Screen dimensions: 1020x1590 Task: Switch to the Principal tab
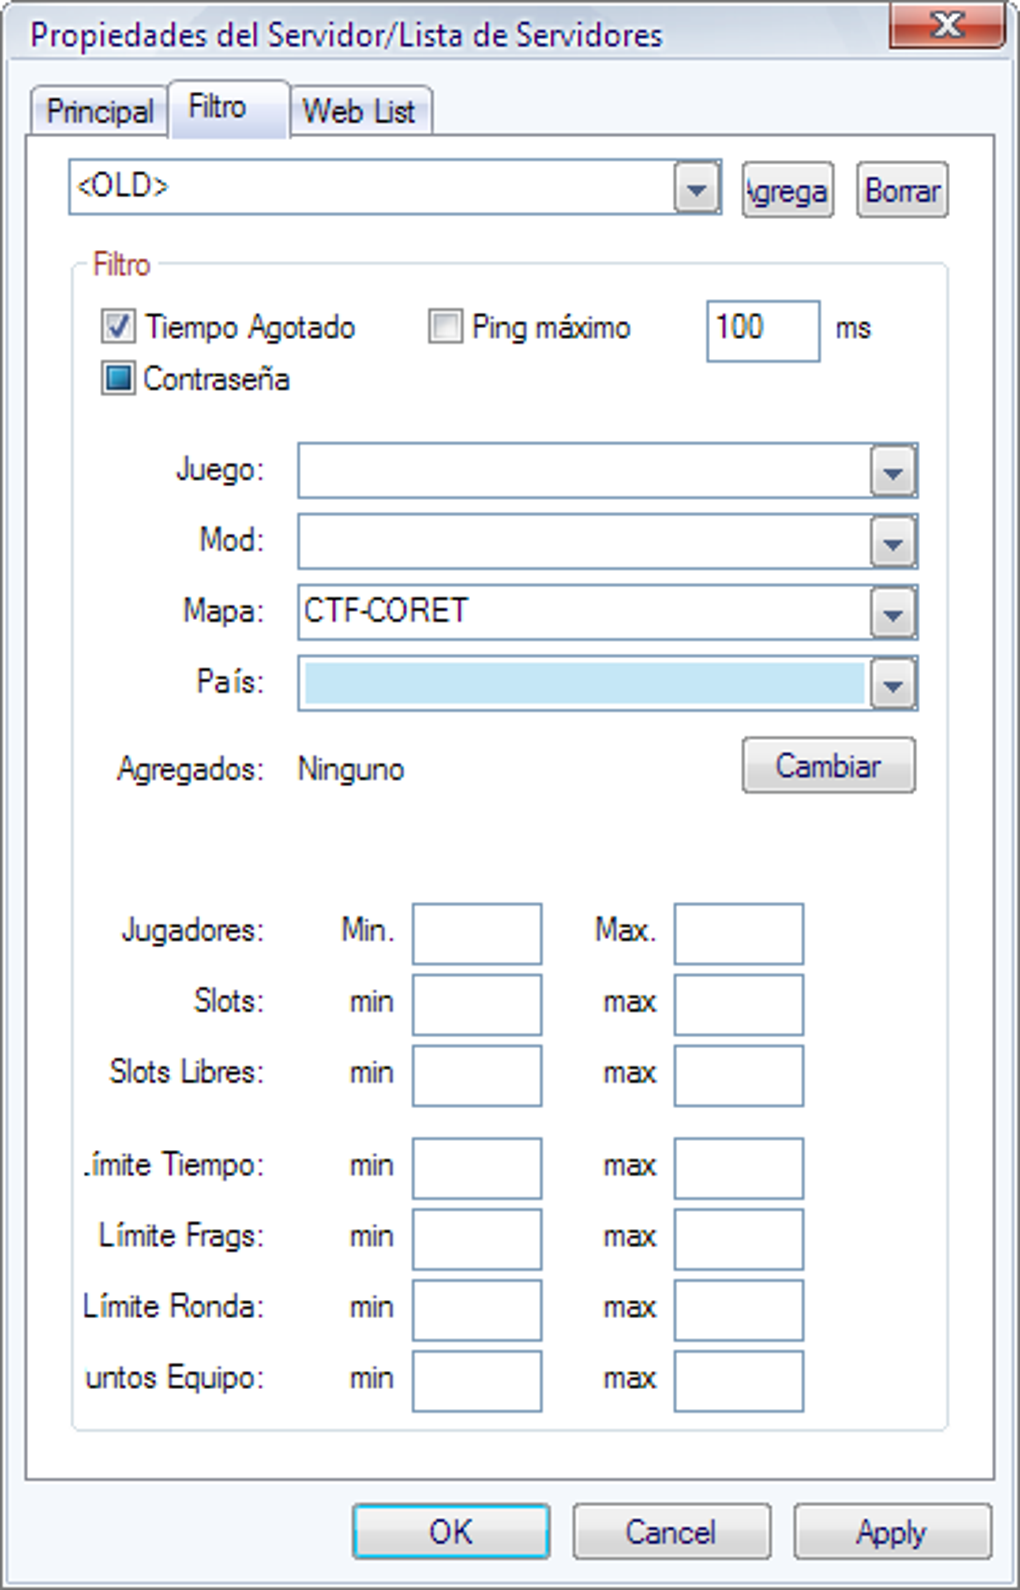99,111
